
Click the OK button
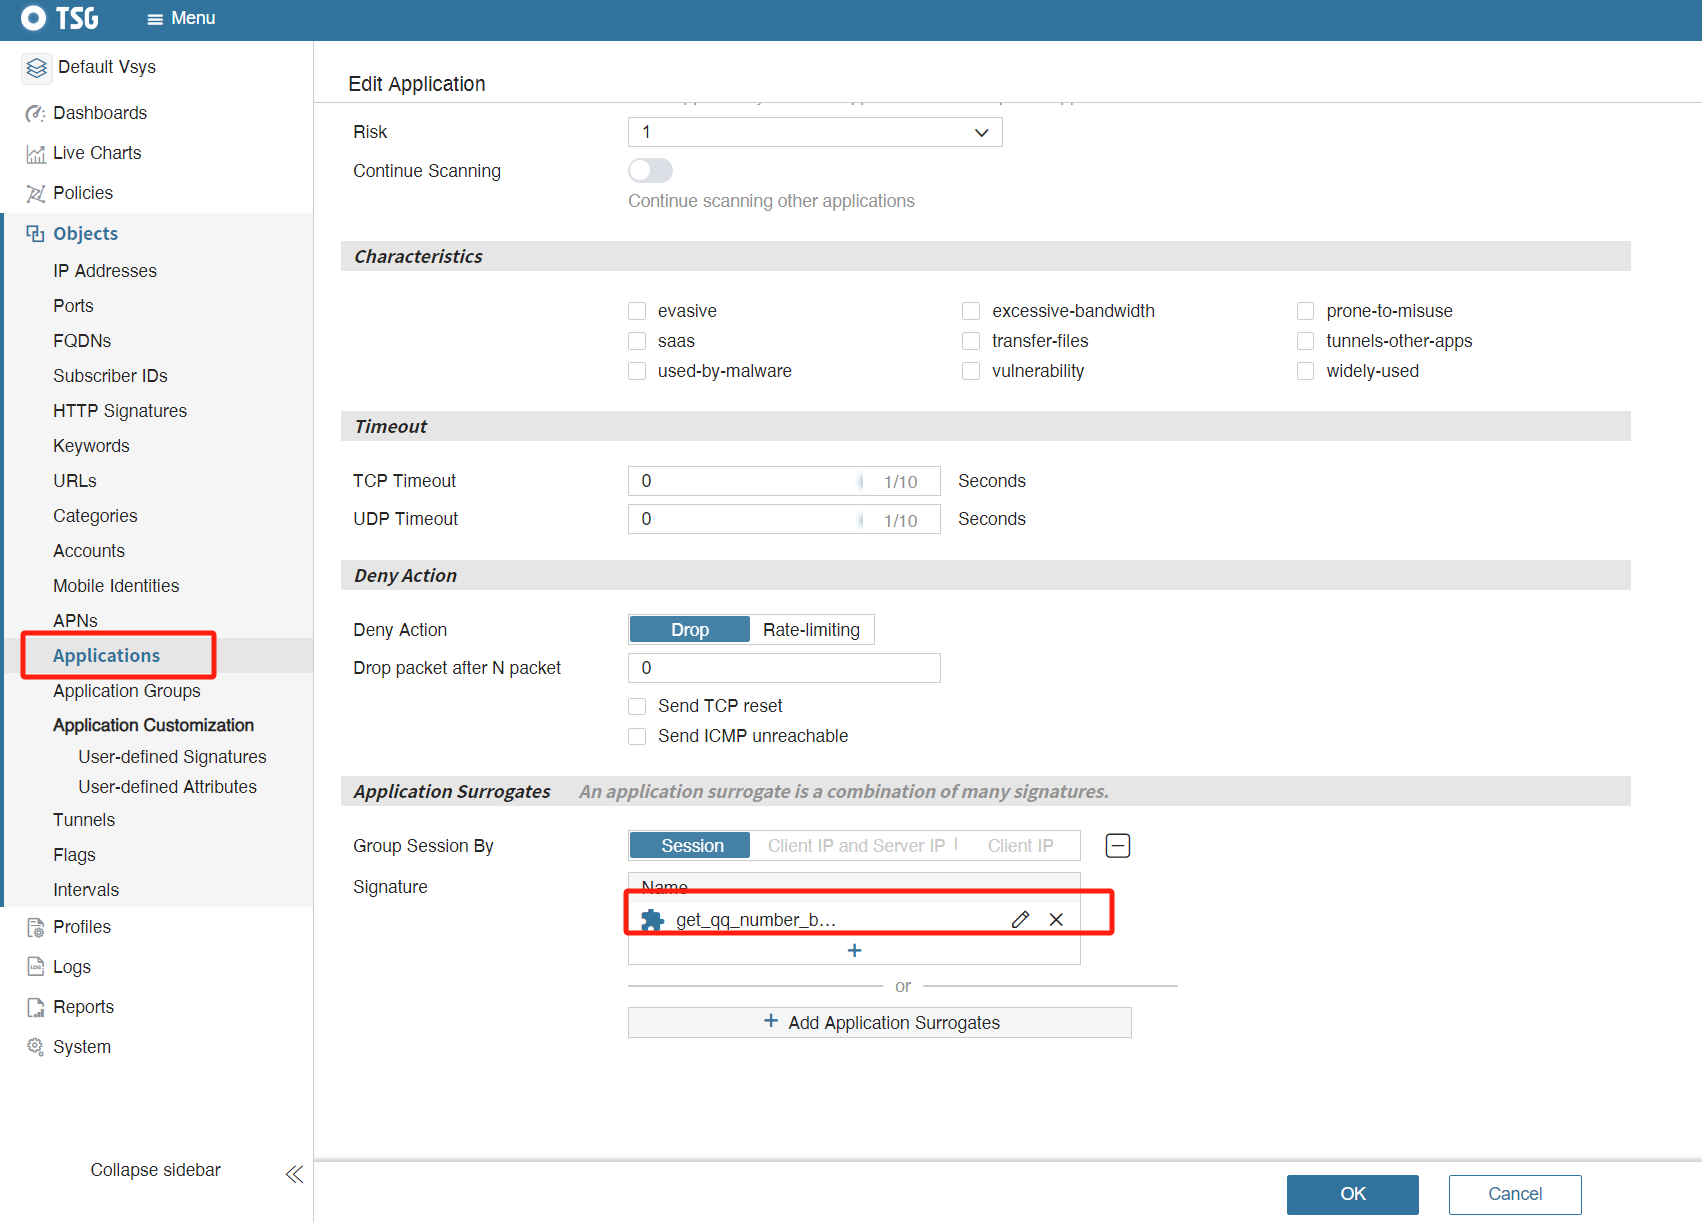pyautogui.click(x=1352, y=1194)
